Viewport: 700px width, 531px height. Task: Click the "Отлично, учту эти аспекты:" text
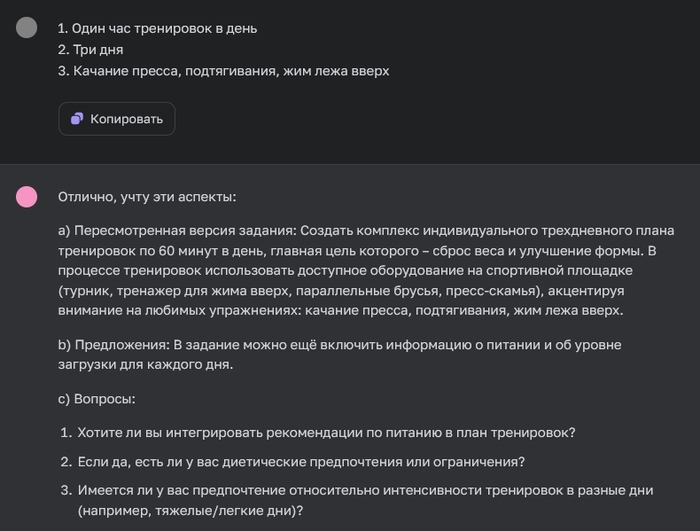pyautogui.click(x=146, y=197)
